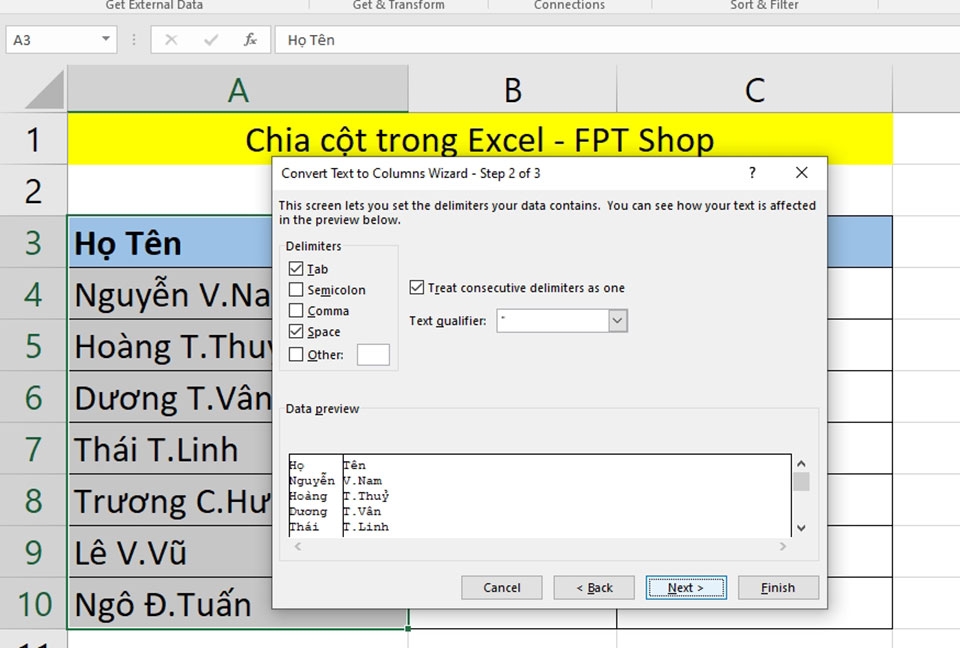Click the title 'Chia cột trong Excel - FPT Shop'
Viewport: 960px width, 648px height.
coord(479,140)
